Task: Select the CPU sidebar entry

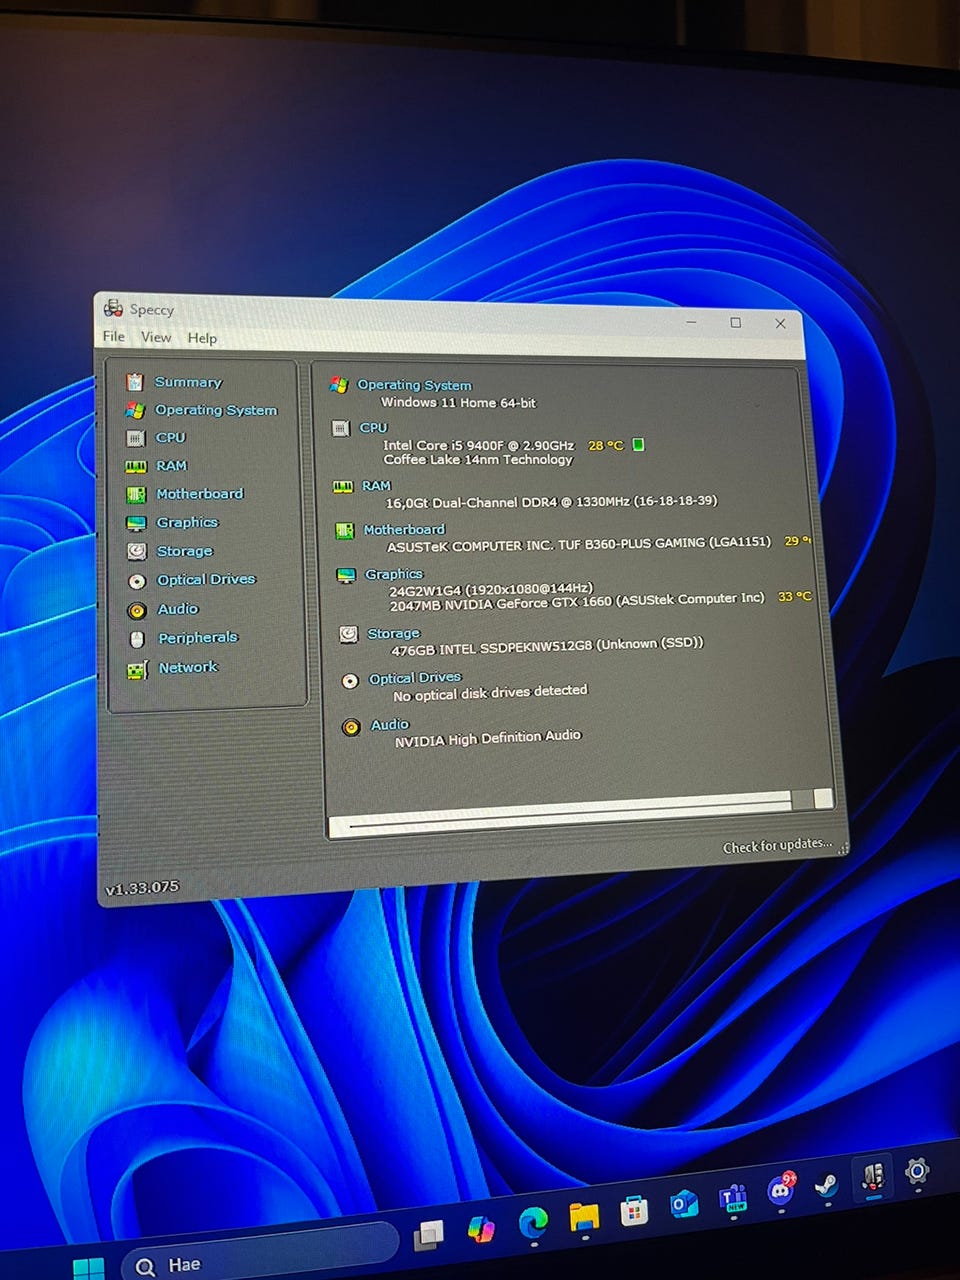Action: coord(170,437)
